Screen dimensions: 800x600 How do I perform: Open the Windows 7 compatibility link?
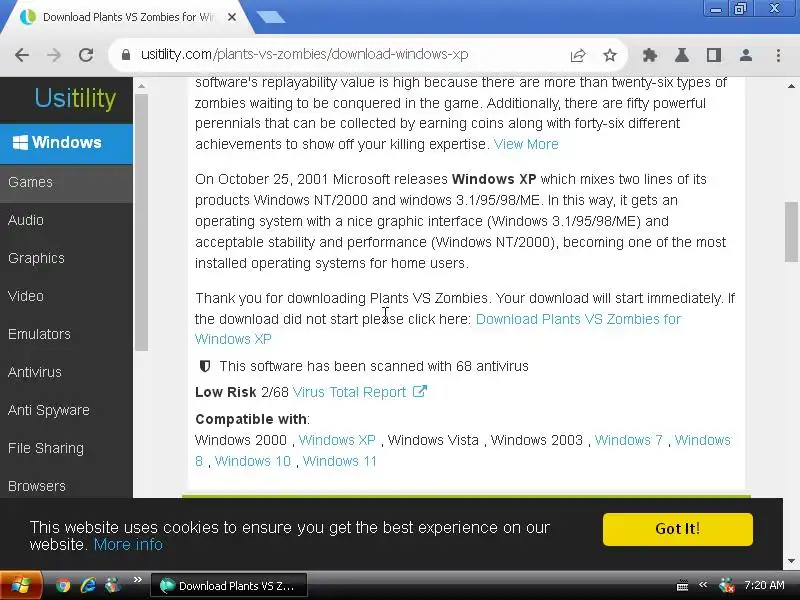(629, 440)
